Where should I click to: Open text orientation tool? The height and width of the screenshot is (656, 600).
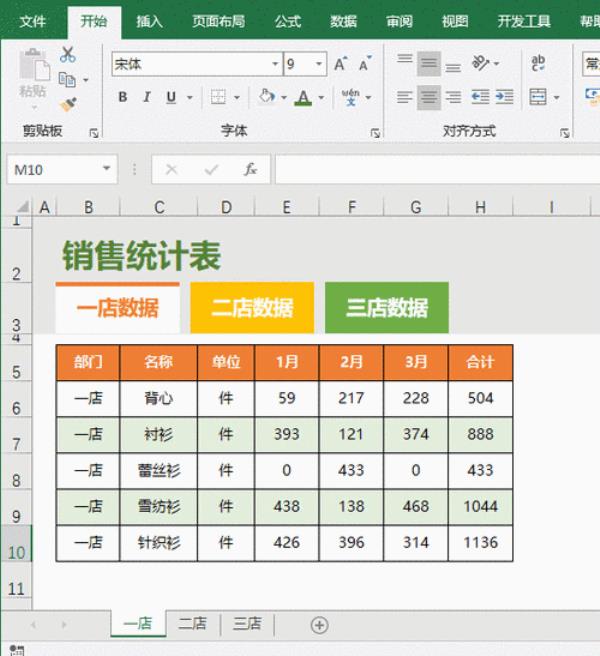tap(480, 63)
